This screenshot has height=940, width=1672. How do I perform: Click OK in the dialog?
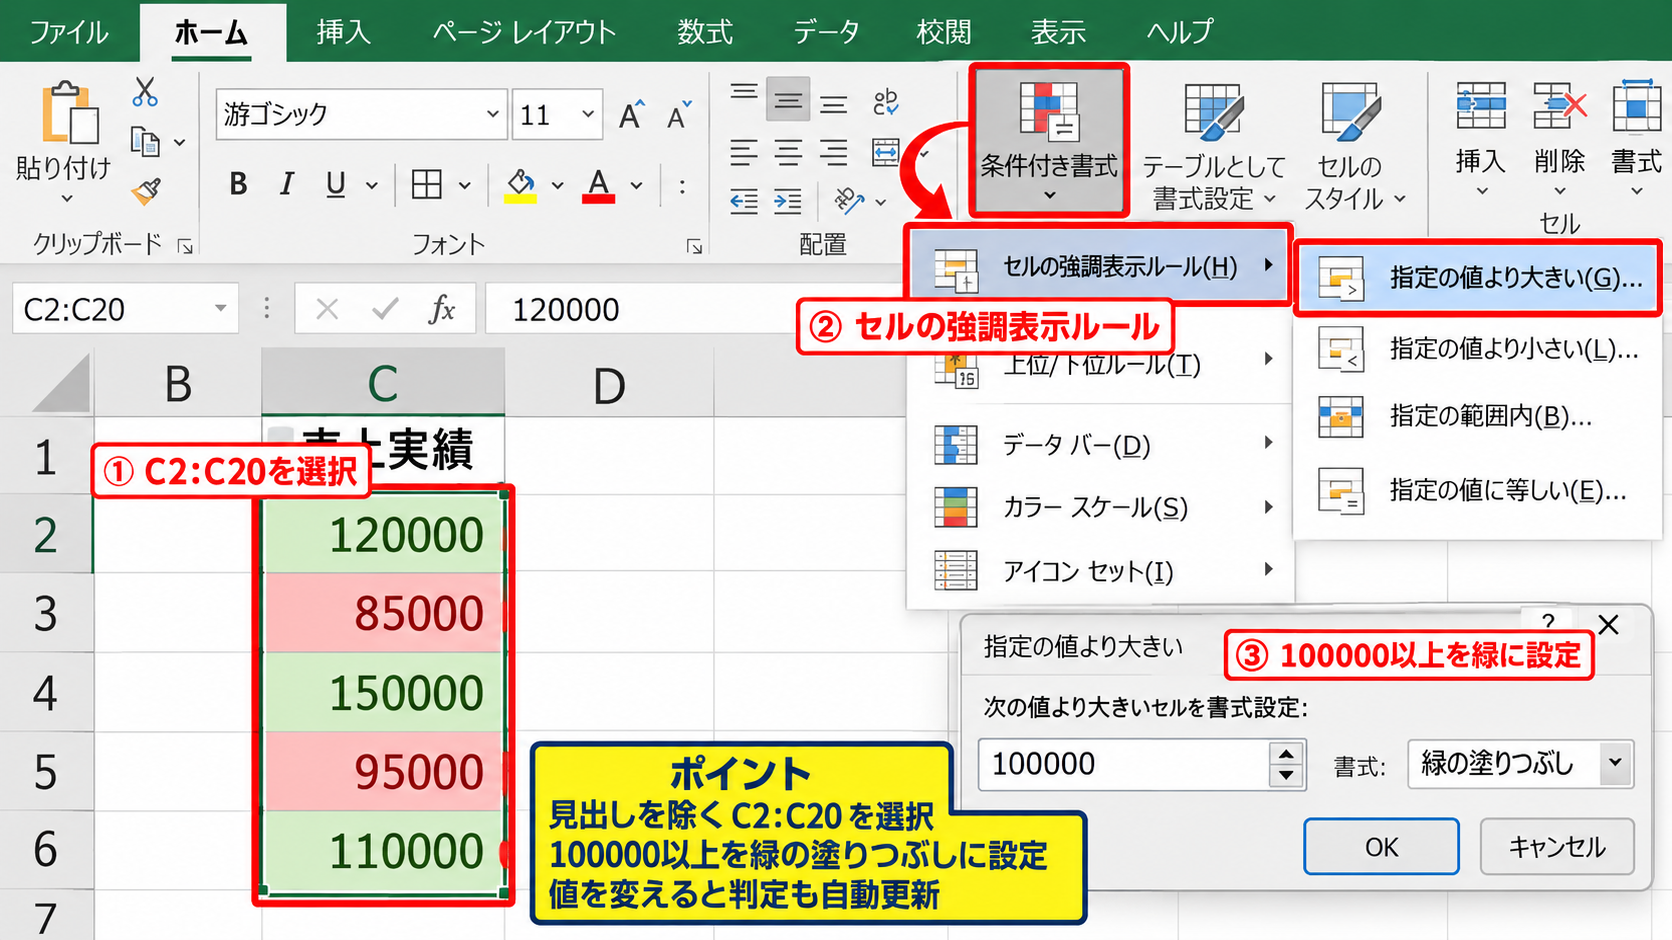(x=1381, y=847)
